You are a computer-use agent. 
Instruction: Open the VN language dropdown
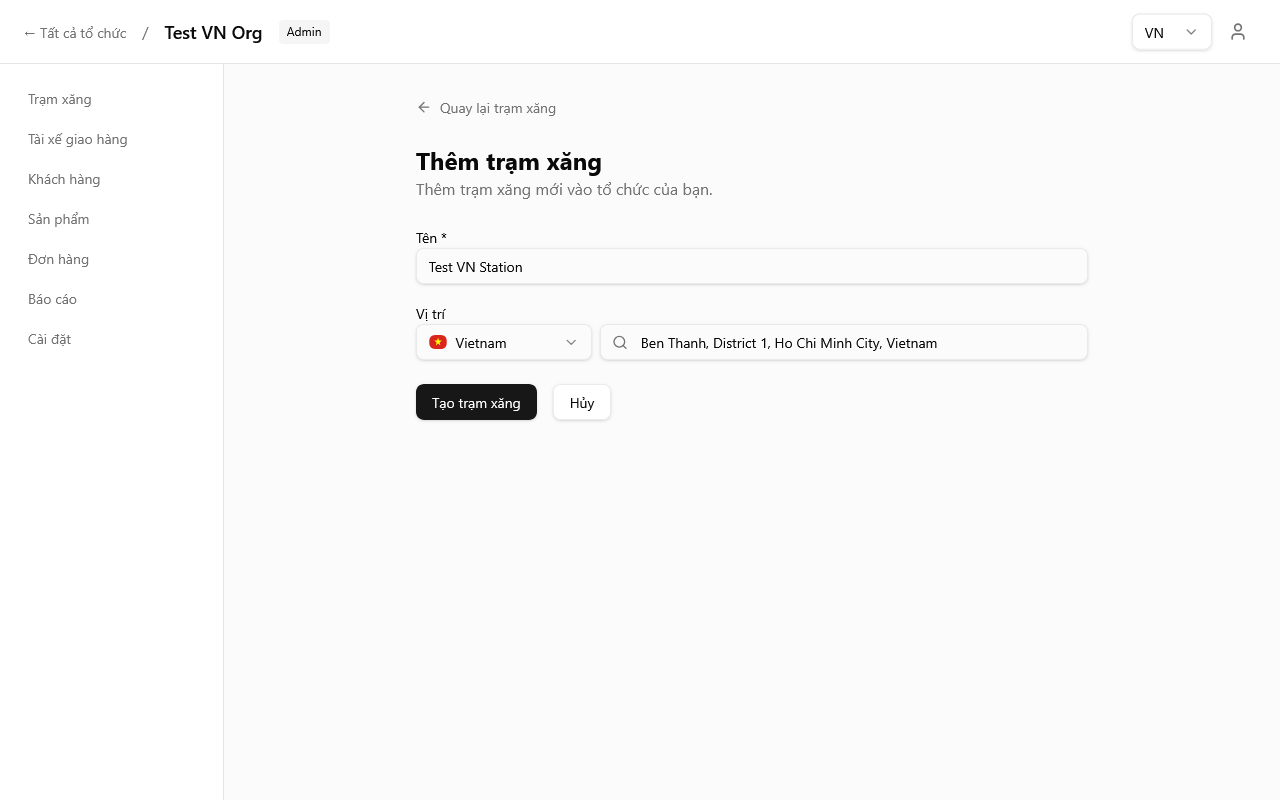point(1171,32)
